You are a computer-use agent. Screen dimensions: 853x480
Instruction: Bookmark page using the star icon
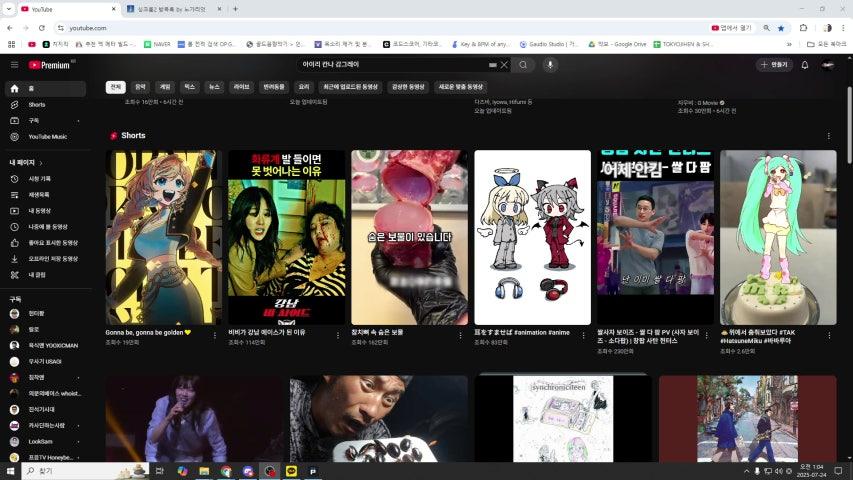tap(781, 28)
